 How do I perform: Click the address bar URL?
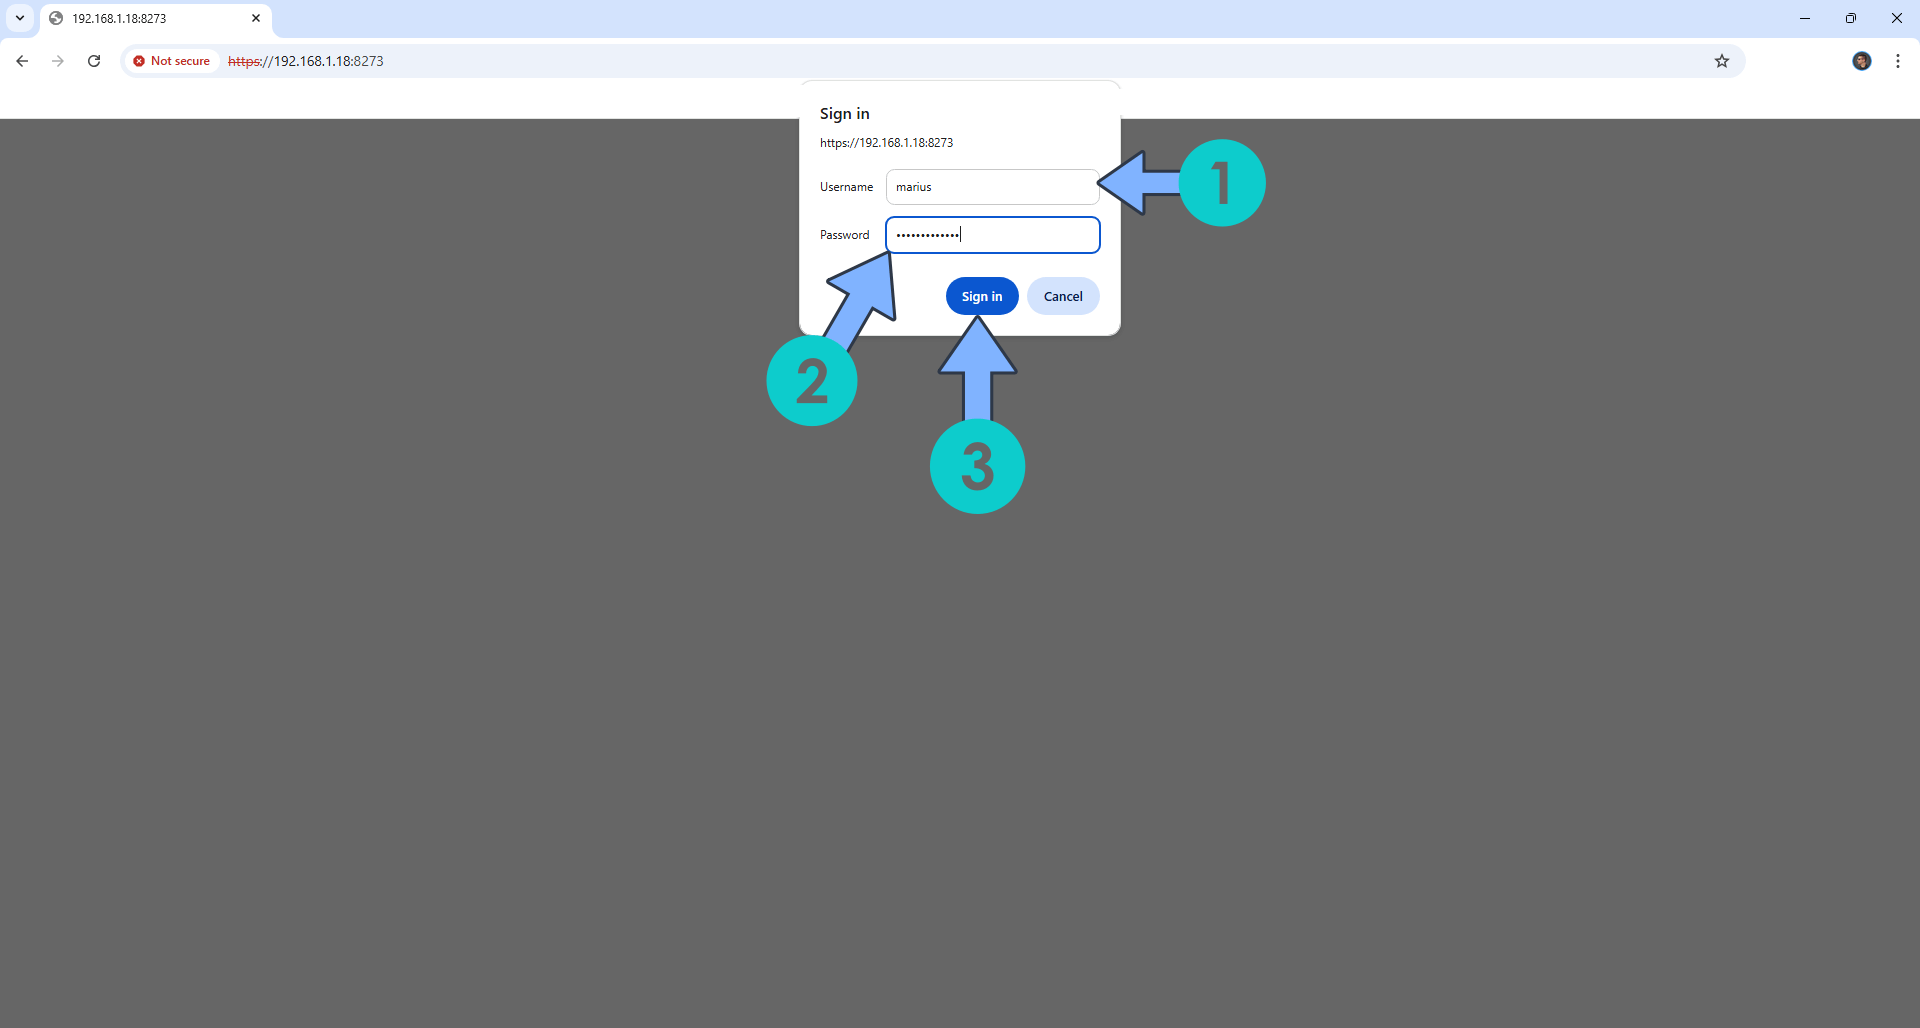(x=306, y=61)
